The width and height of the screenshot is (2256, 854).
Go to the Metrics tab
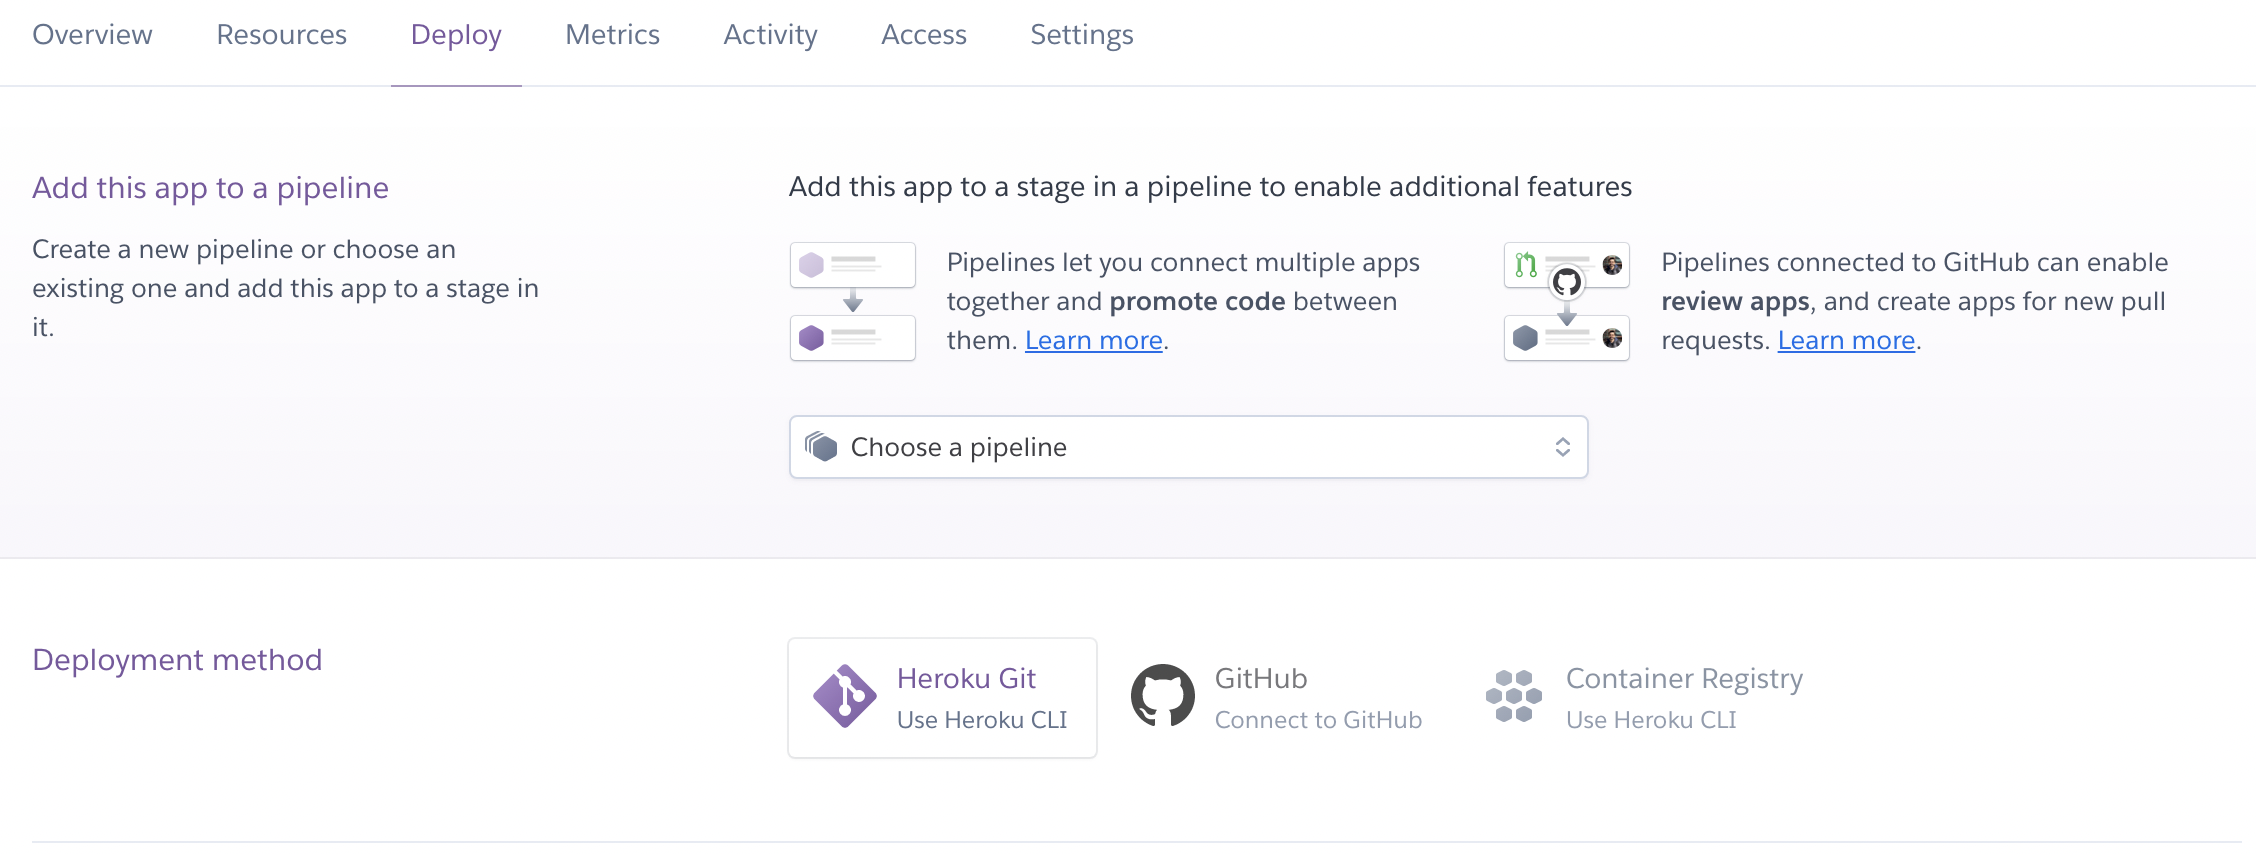coord(612,35)
